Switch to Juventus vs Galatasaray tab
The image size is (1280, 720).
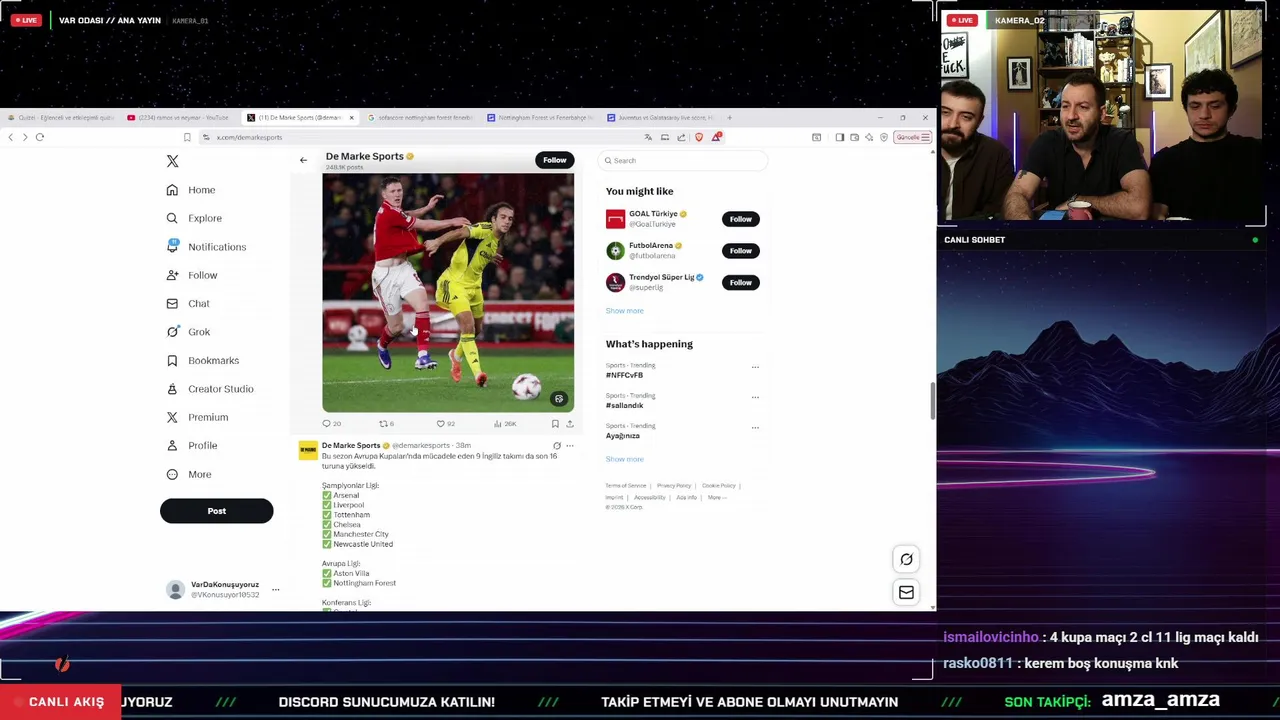660,118
